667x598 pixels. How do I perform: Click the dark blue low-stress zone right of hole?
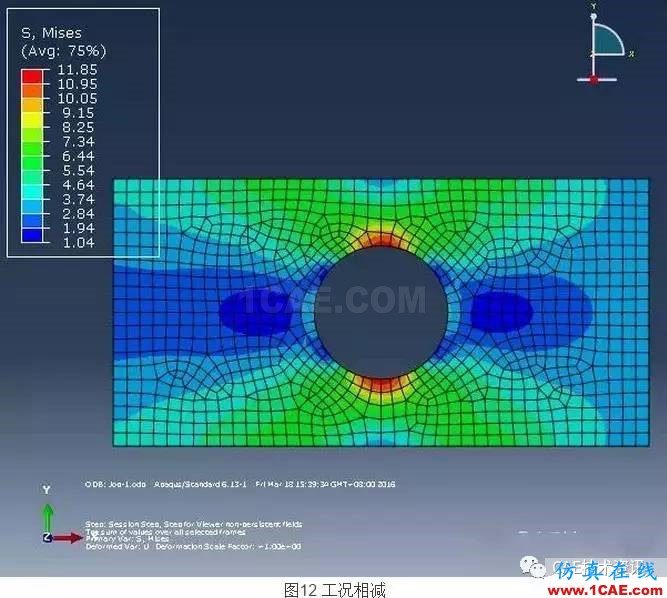pos(501,311)
